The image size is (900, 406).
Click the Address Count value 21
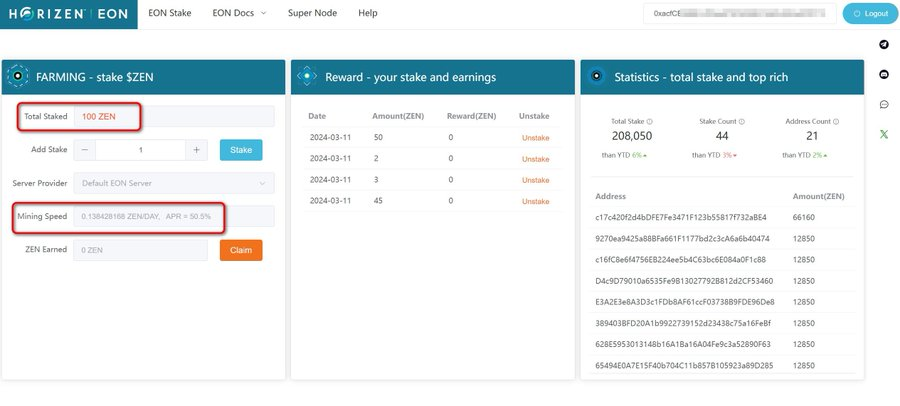pyautogui.click(x=812, y=136)
